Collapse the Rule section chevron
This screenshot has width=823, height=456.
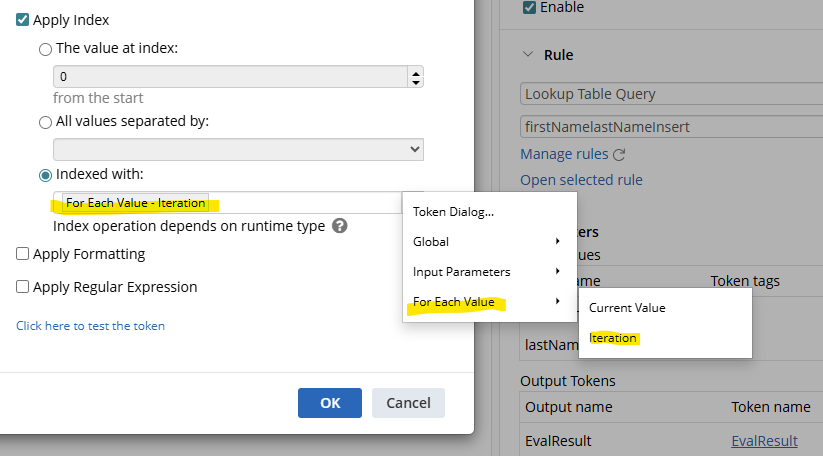(x=528, y=55)
